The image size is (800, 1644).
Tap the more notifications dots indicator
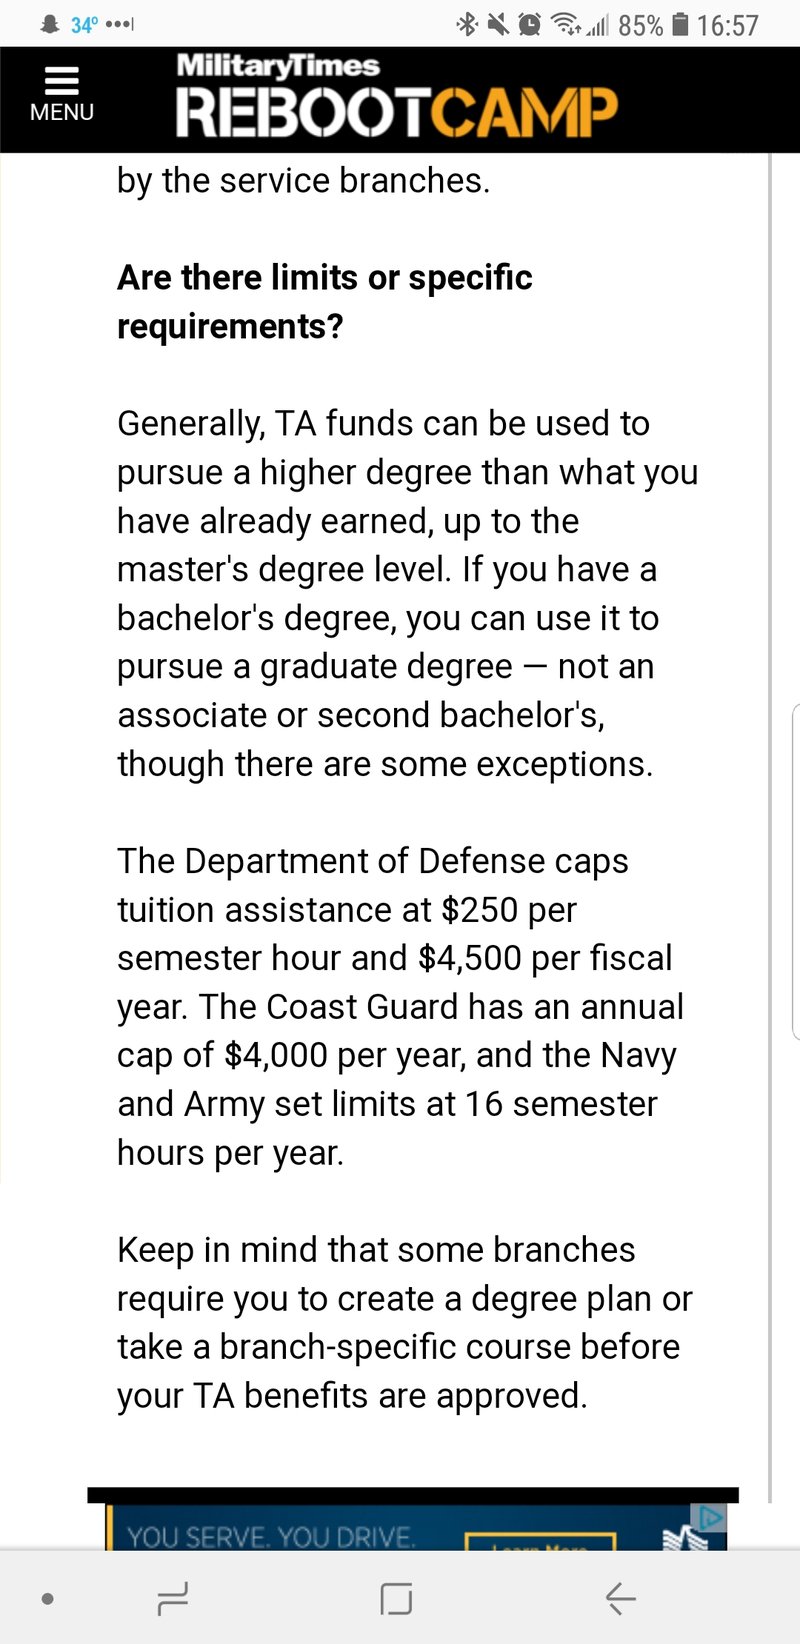tap(119, 25)
